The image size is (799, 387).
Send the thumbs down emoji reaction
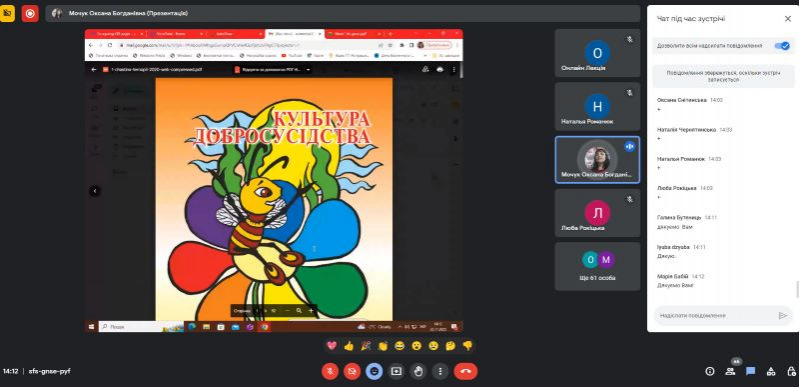[x=467, y=346]
